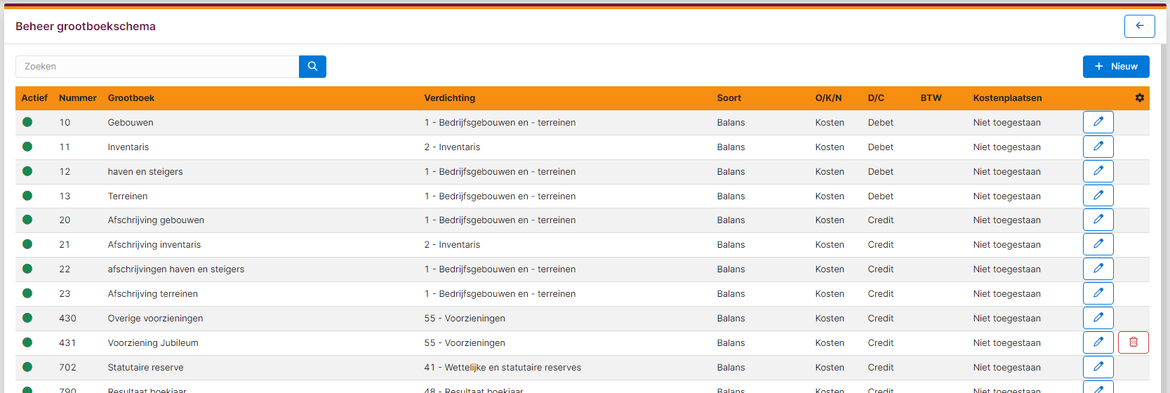
Task: Click Debet in the Terreinen row
Action: [x=880, y=196]
